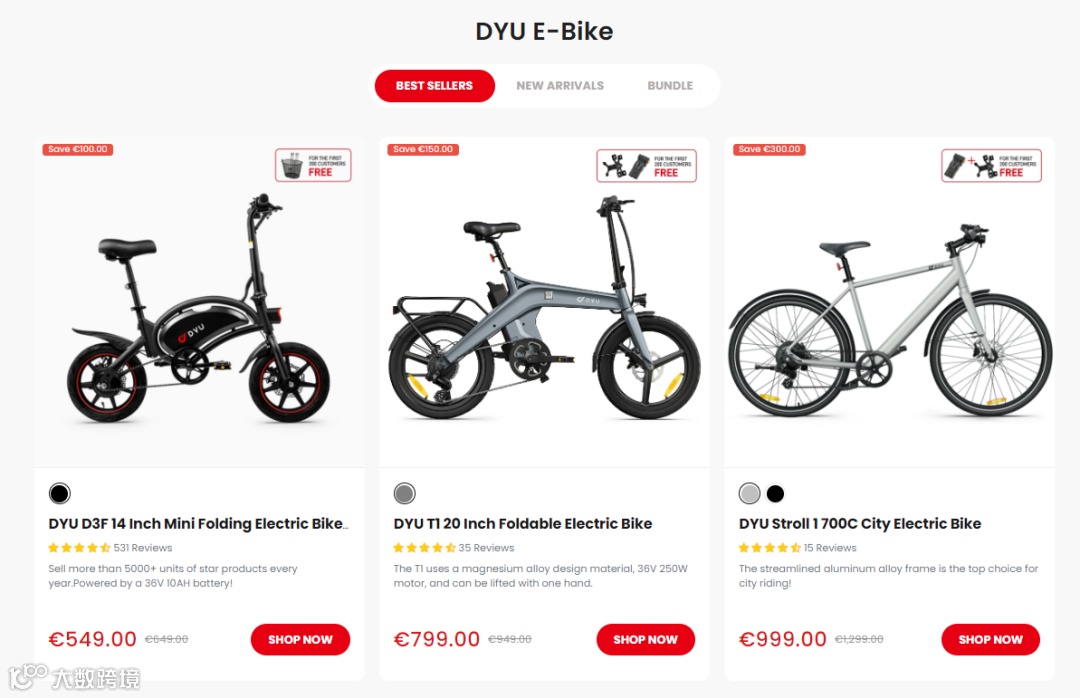Open DYU T1 20 Inch Foldable title link

(523, 524)
